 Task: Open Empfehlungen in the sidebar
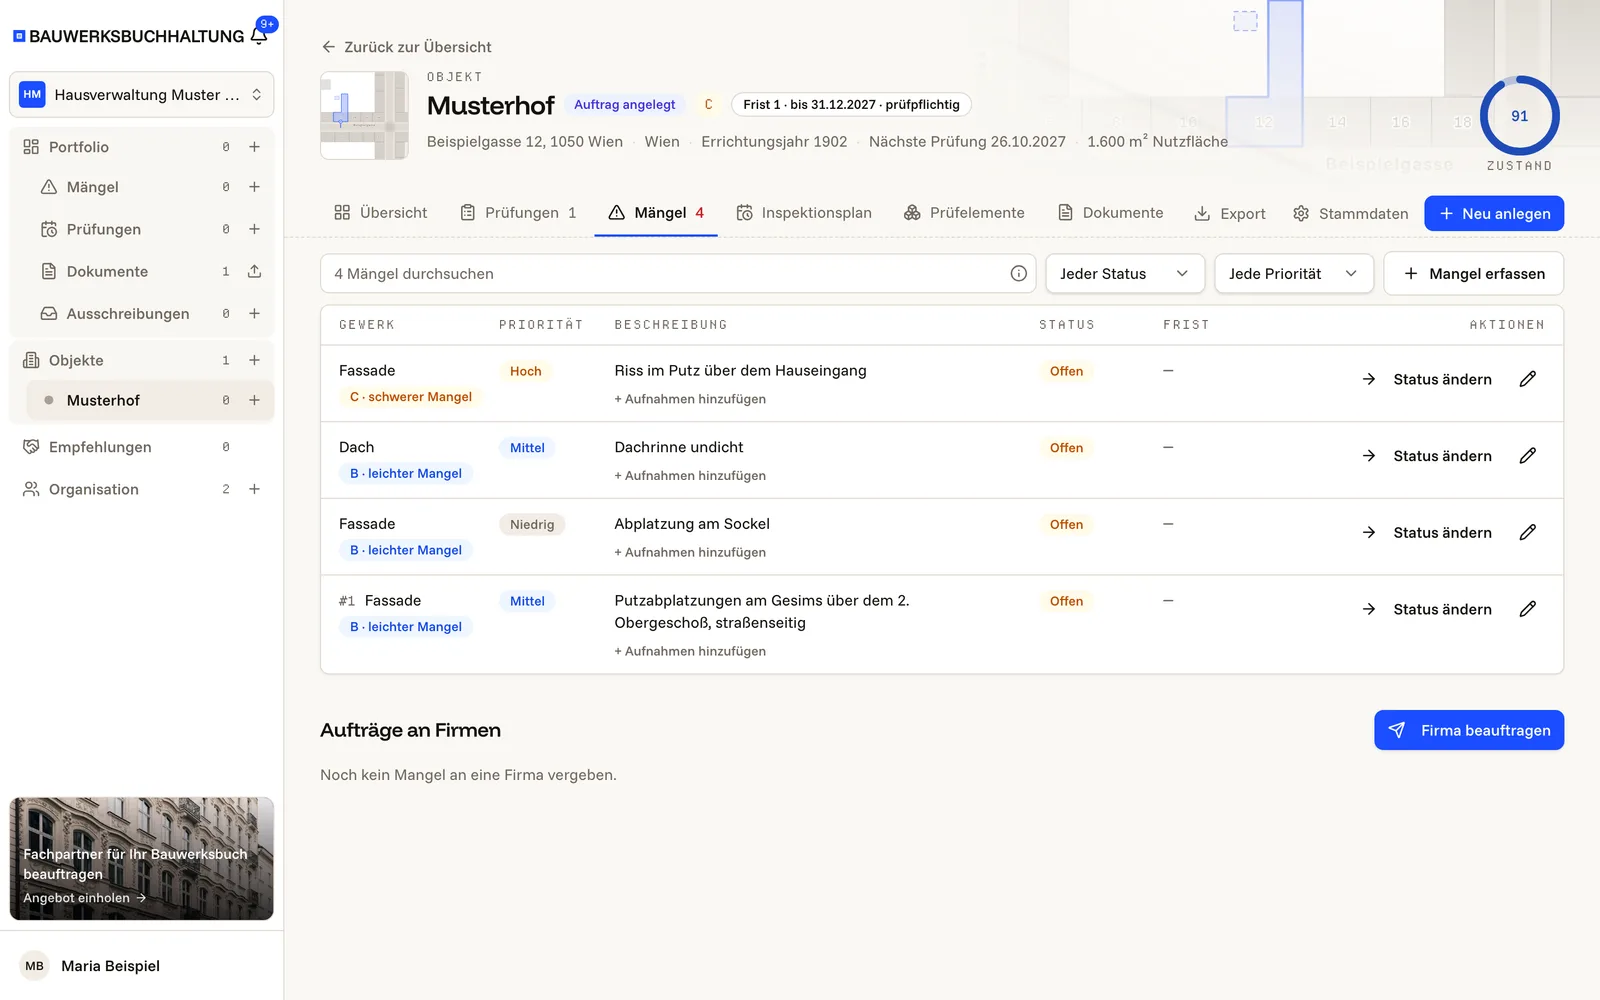(100, 447)
